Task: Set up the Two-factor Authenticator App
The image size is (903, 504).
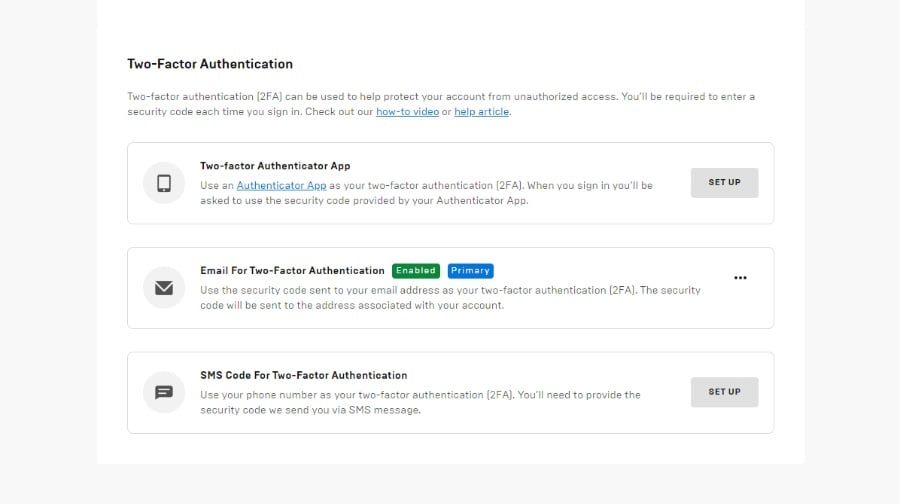Action: 724,183
